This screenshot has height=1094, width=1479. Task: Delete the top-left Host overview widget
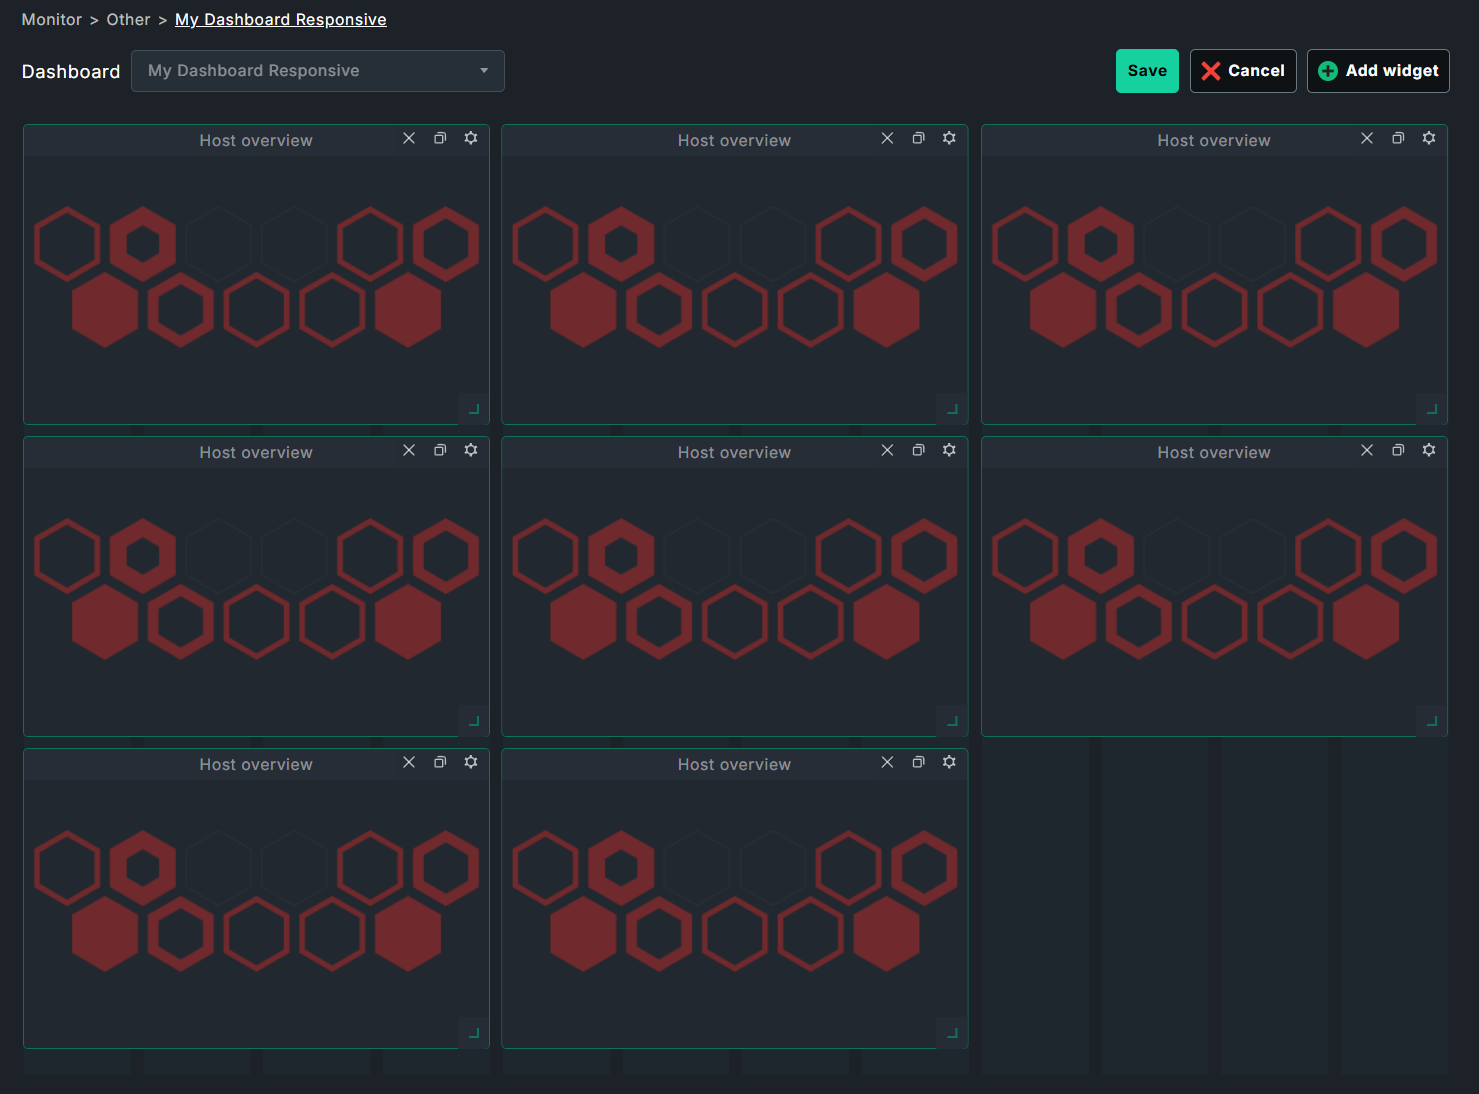(409, 138)
